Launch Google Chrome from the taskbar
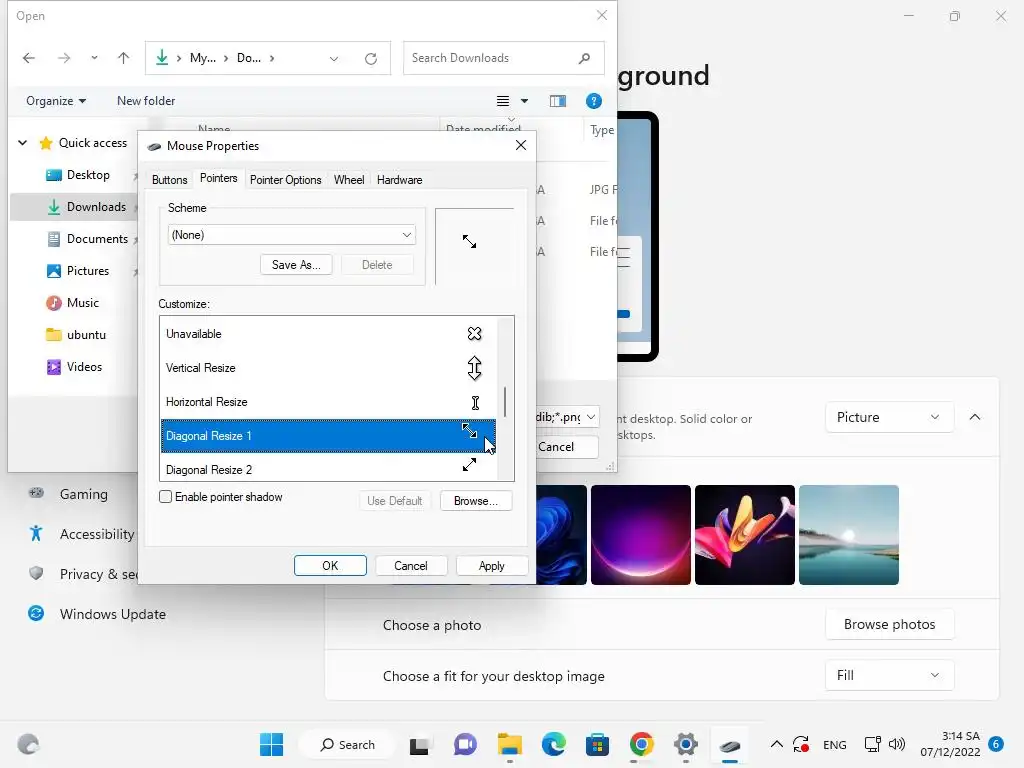 tap(642, 744)
